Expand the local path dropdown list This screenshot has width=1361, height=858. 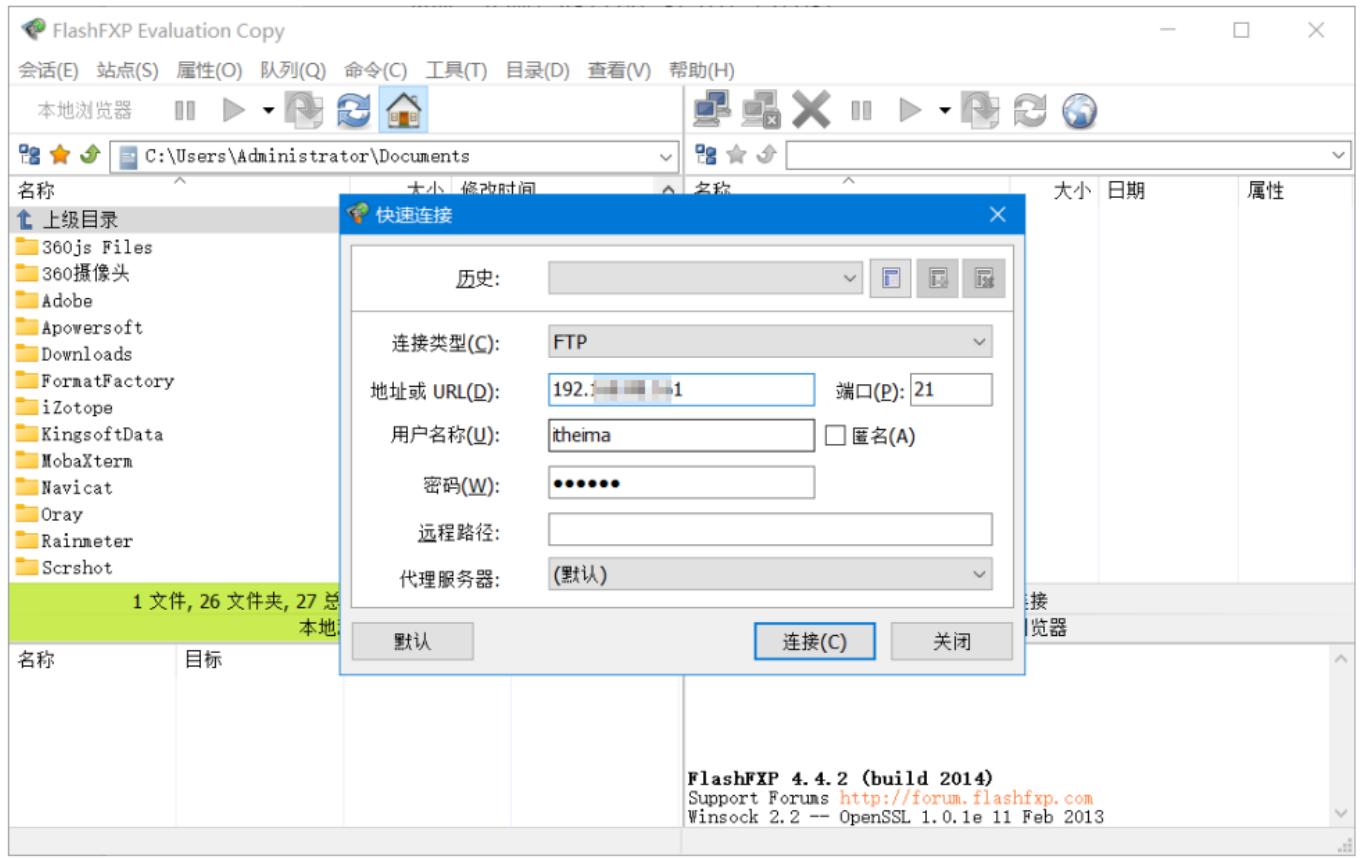[666, 156]
